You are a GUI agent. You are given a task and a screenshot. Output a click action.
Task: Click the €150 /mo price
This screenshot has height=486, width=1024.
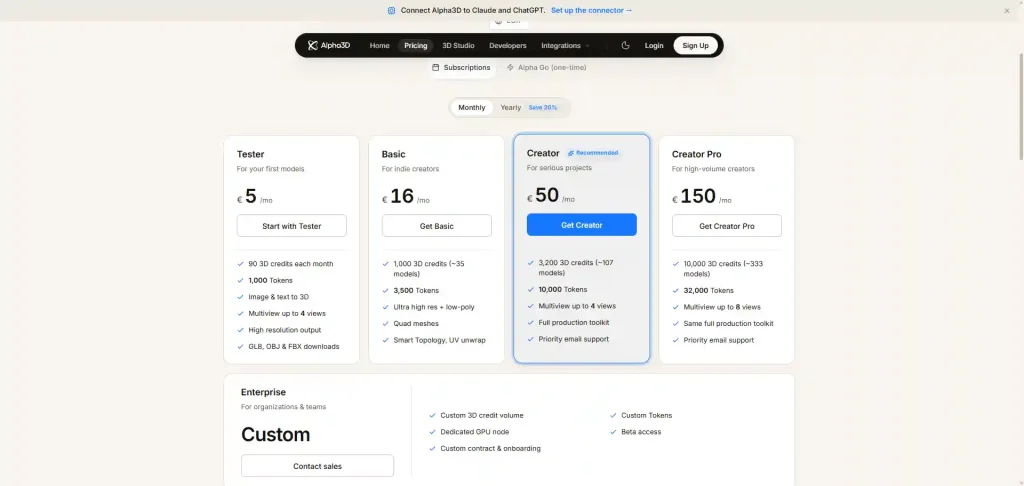[702, 197]
